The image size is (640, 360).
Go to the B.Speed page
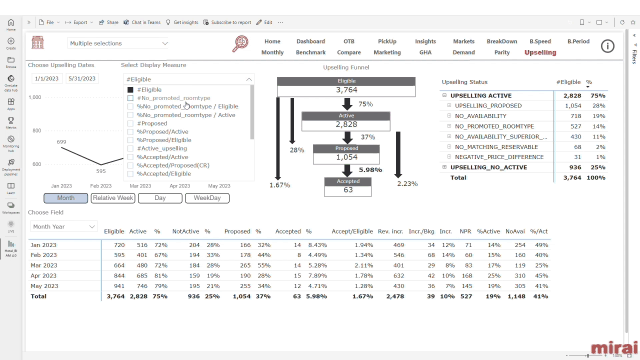pos(540,41)
